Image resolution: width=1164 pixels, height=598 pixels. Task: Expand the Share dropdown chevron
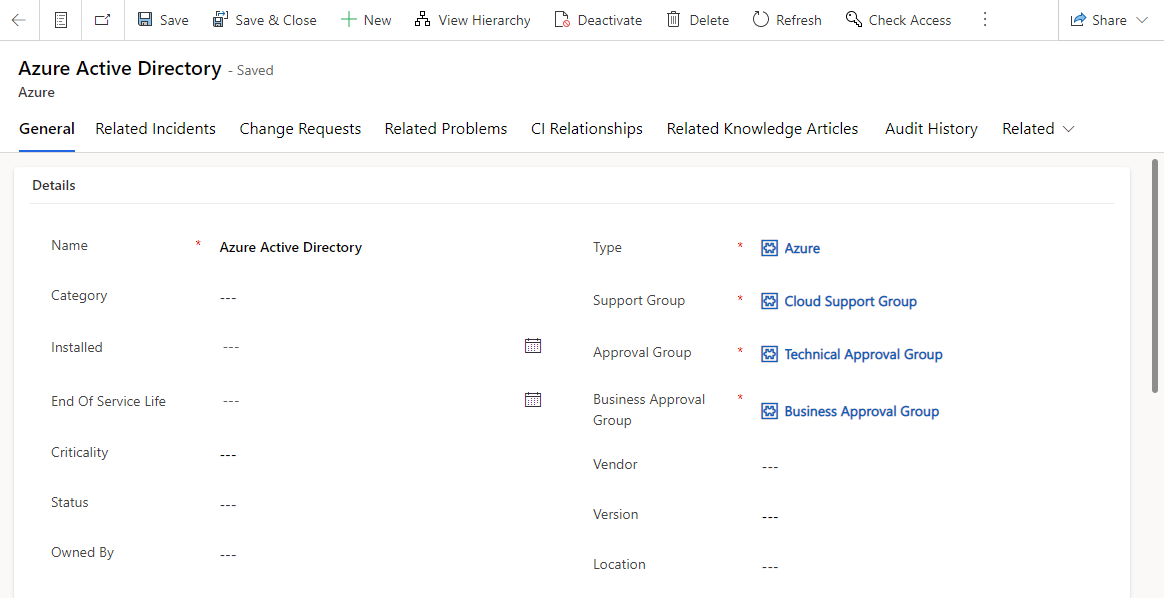click(1142, 20)
